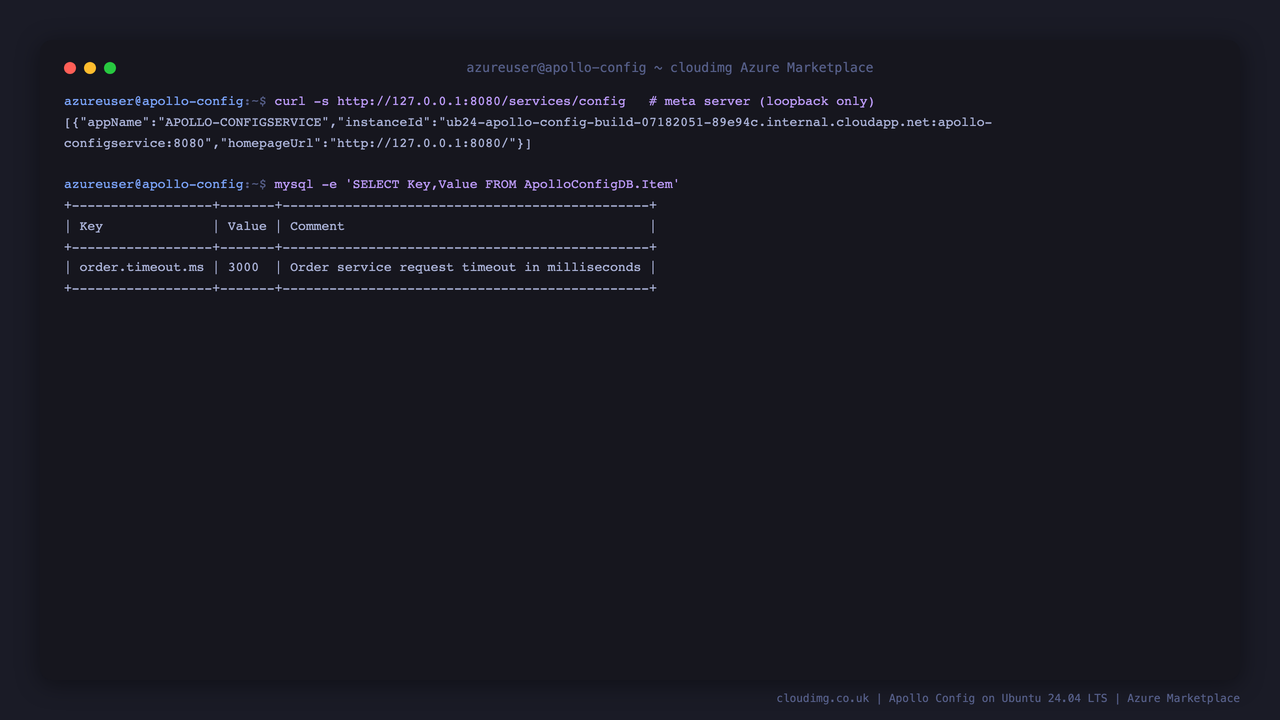Click the mysql query 'SELECT Key,Value FROM ApolloConfigDB.Item'
Viewport: 1280px width, 720px height.
(512, 184)
